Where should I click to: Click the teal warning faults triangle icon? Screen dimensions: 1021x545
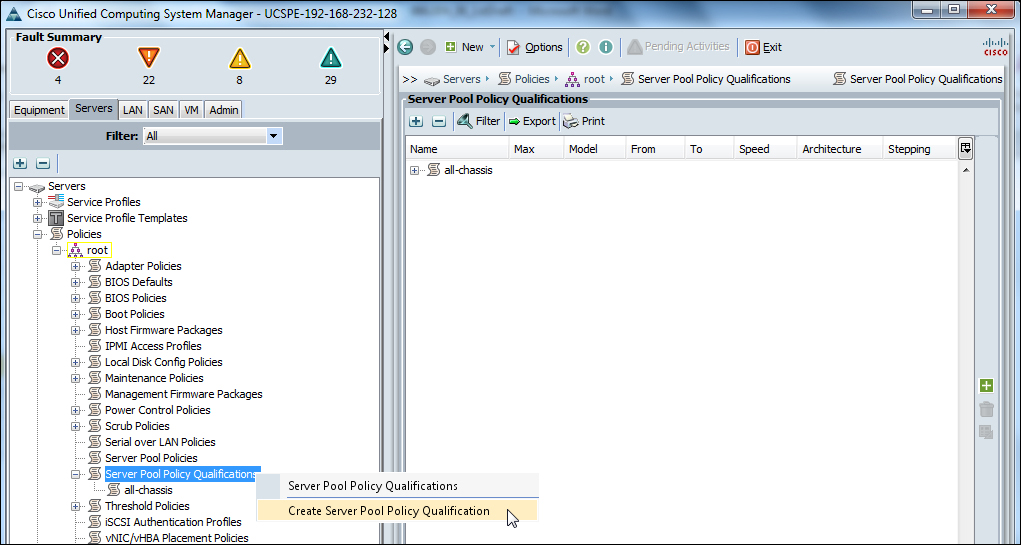pos(331,59)
